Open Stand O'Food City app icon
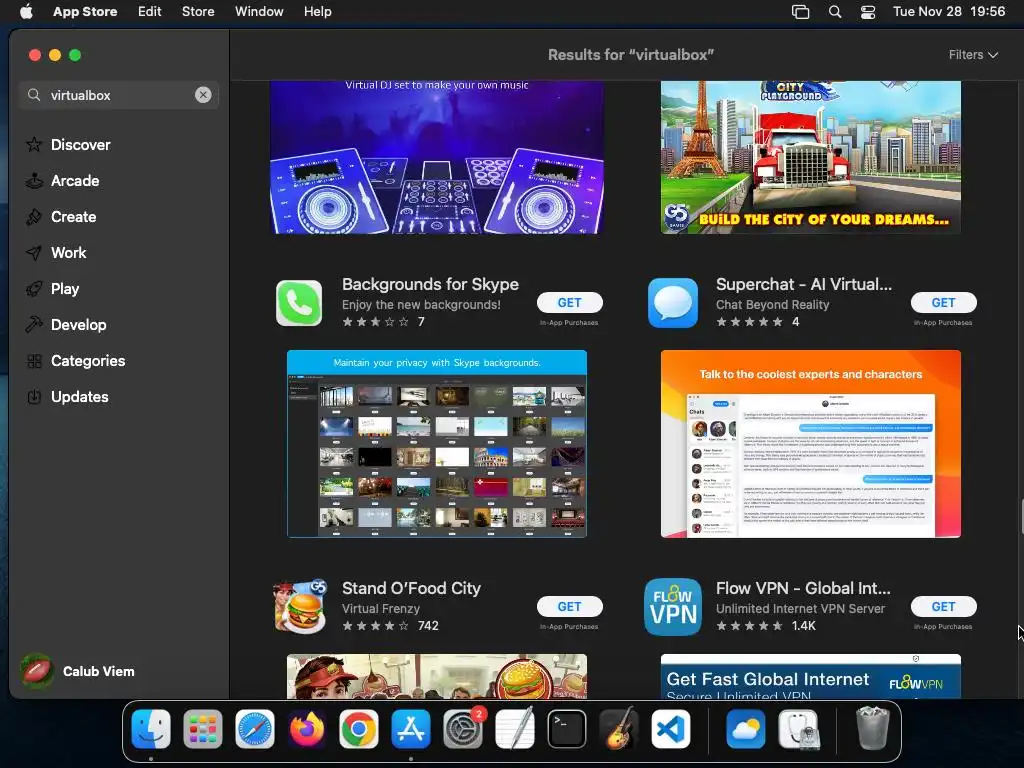The height and width of the screenshot is (768, 1024). click(x=300, y=606)
